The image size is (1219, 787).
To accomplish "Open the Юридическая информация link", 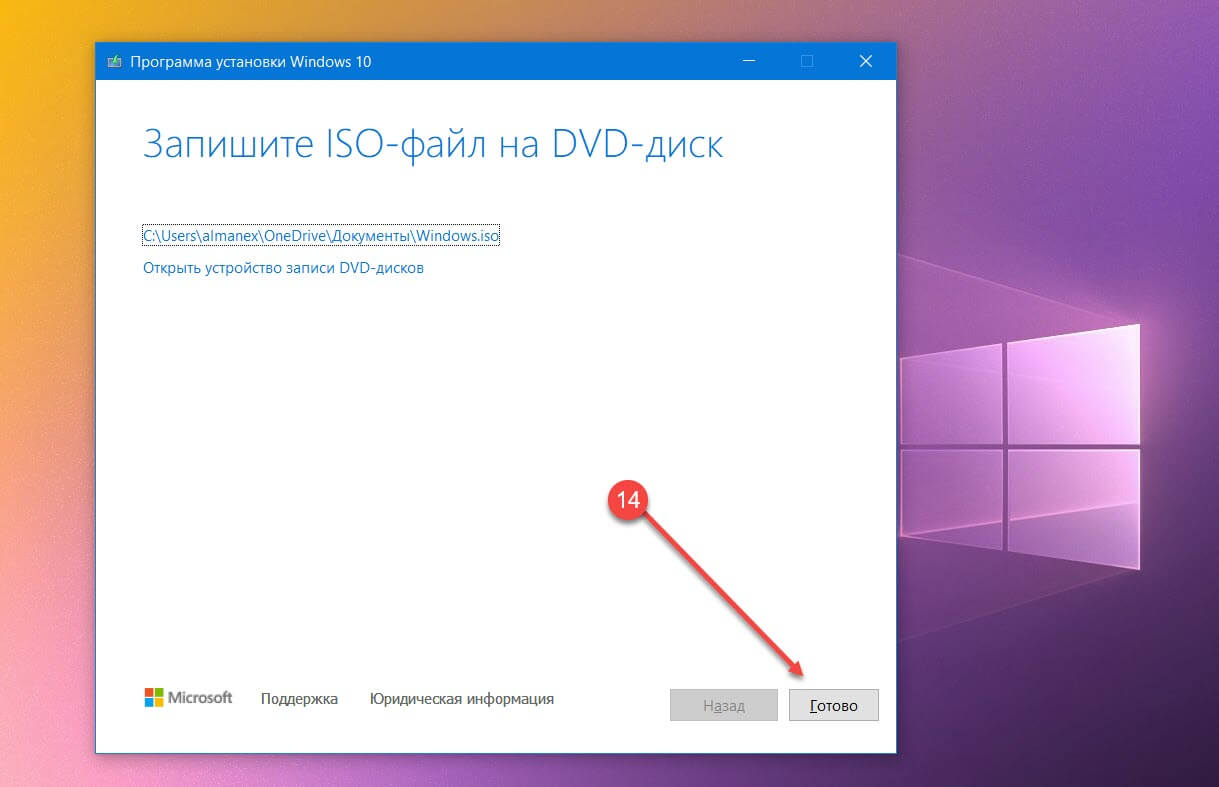I will (462, 699).
